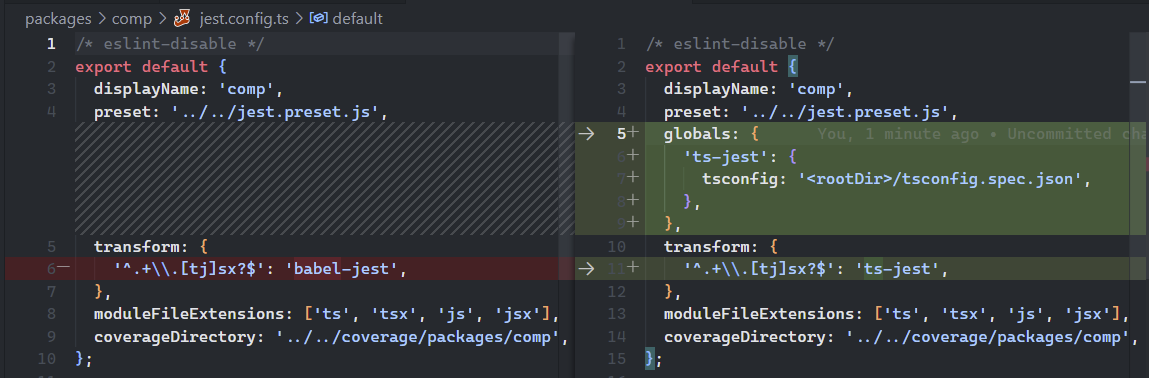Click the plus marker on added line 5

pyautogui.click(x=632, y=133)
